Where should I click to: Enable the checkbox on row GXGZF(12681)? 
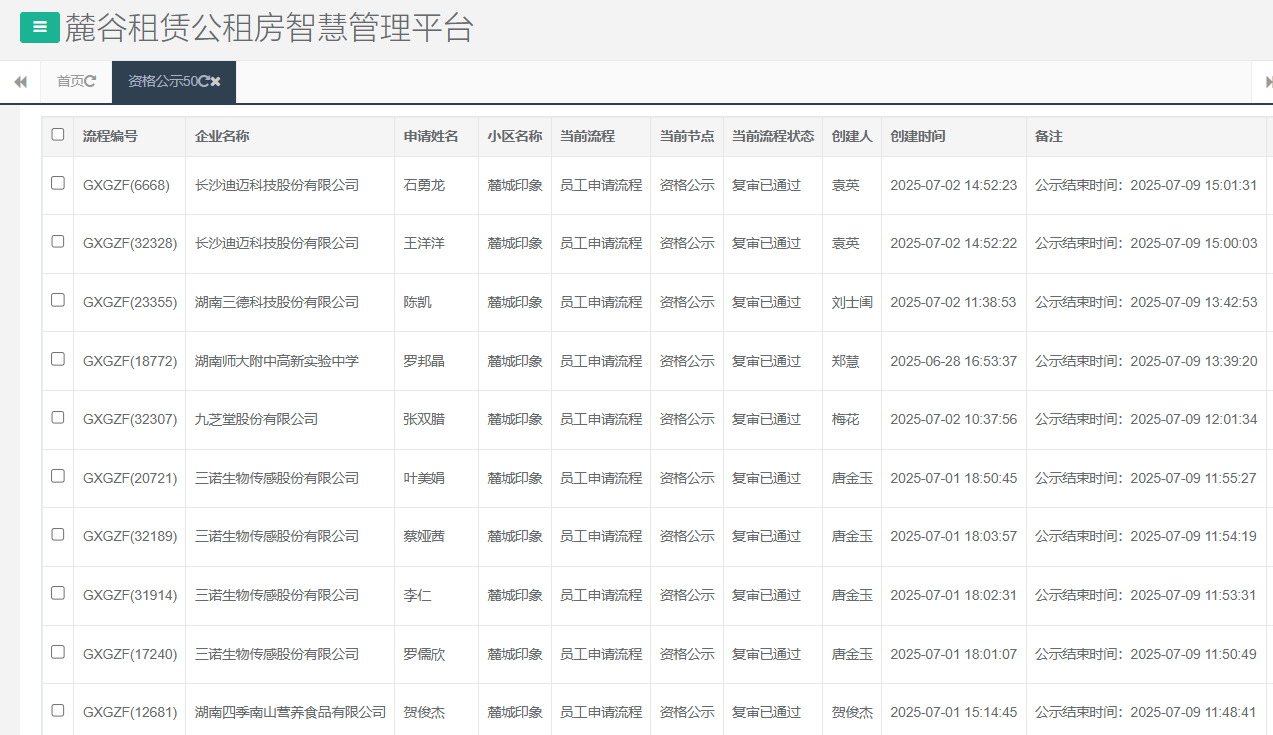[57, 712]
